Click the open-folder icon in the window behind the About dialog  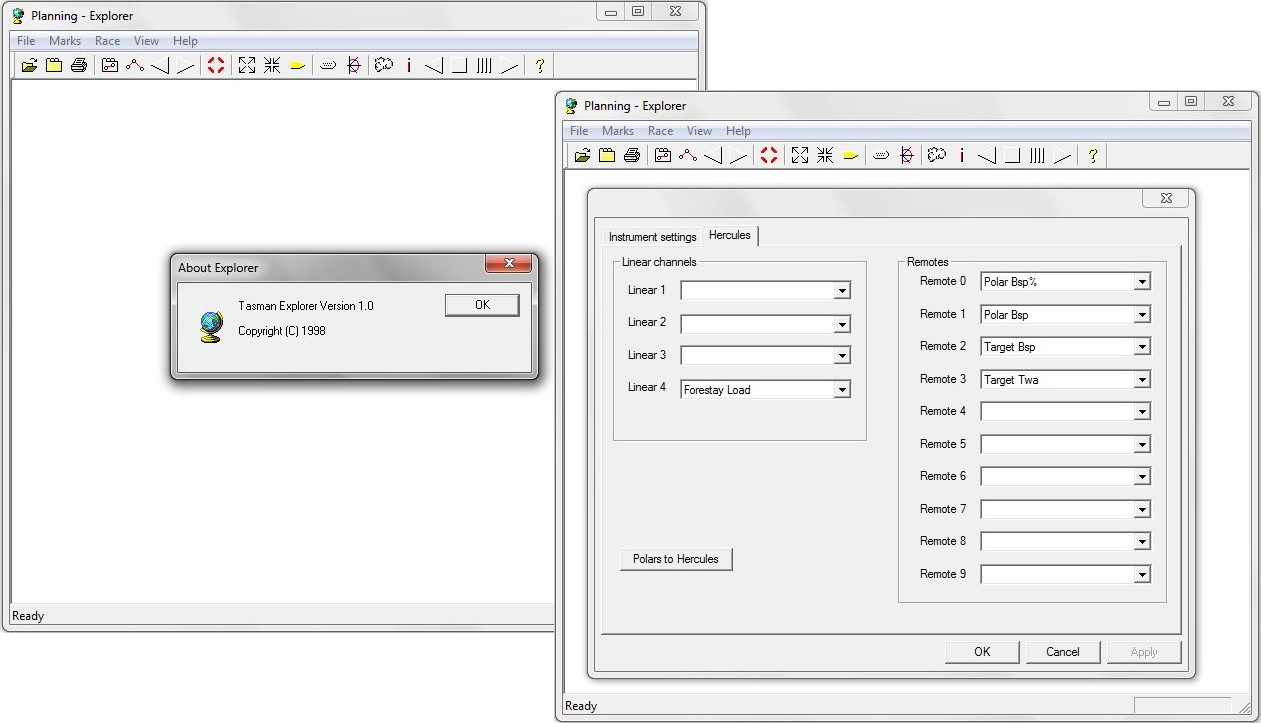click(30, 66)
